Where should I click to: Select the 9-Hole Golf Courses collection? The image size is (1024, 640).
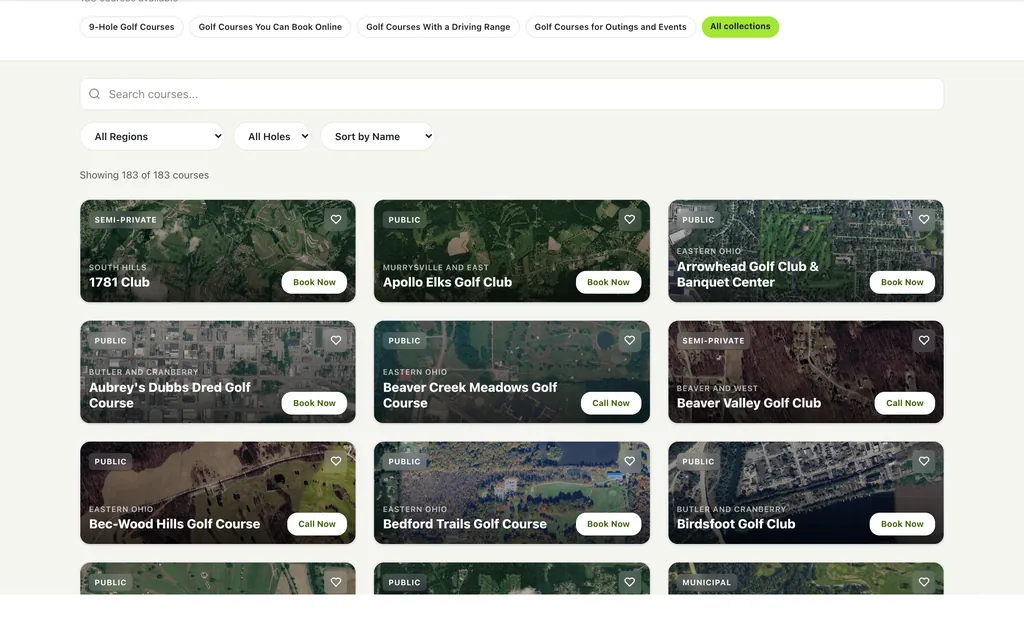click(131, 27)
